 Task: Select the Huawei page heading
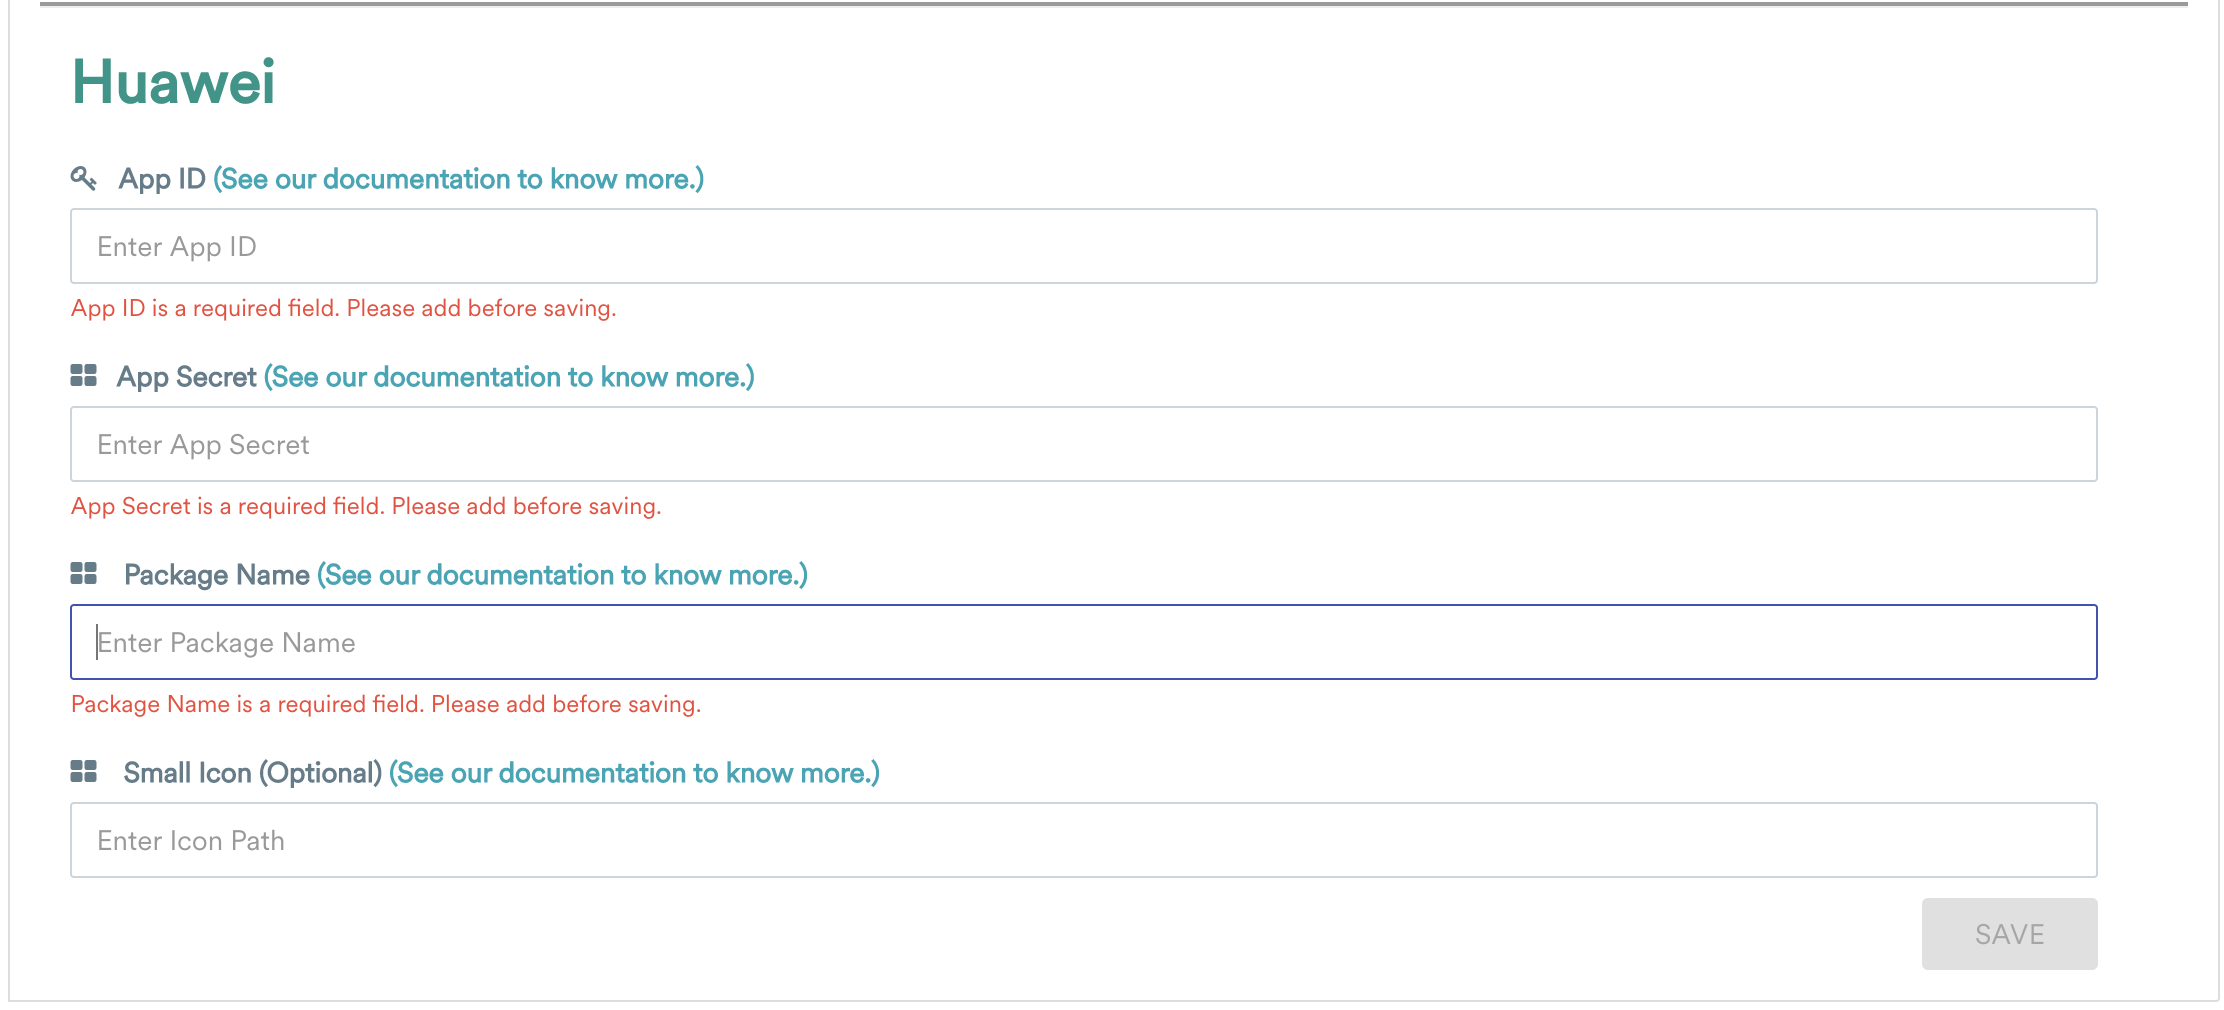174,83
